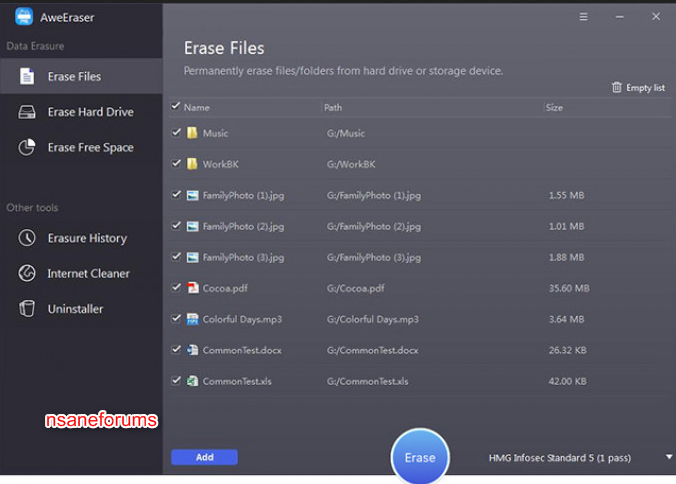The width and height of the screenshot is (676, 484).
Task: Uncheck the FamilyPhoto (1).jpg checkbox
Action: coord(176,194)
